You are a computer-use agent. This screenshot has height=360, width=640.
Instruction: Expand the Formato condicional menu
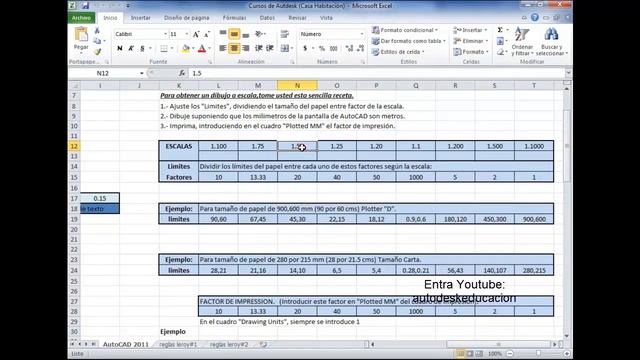click(404, 30)
